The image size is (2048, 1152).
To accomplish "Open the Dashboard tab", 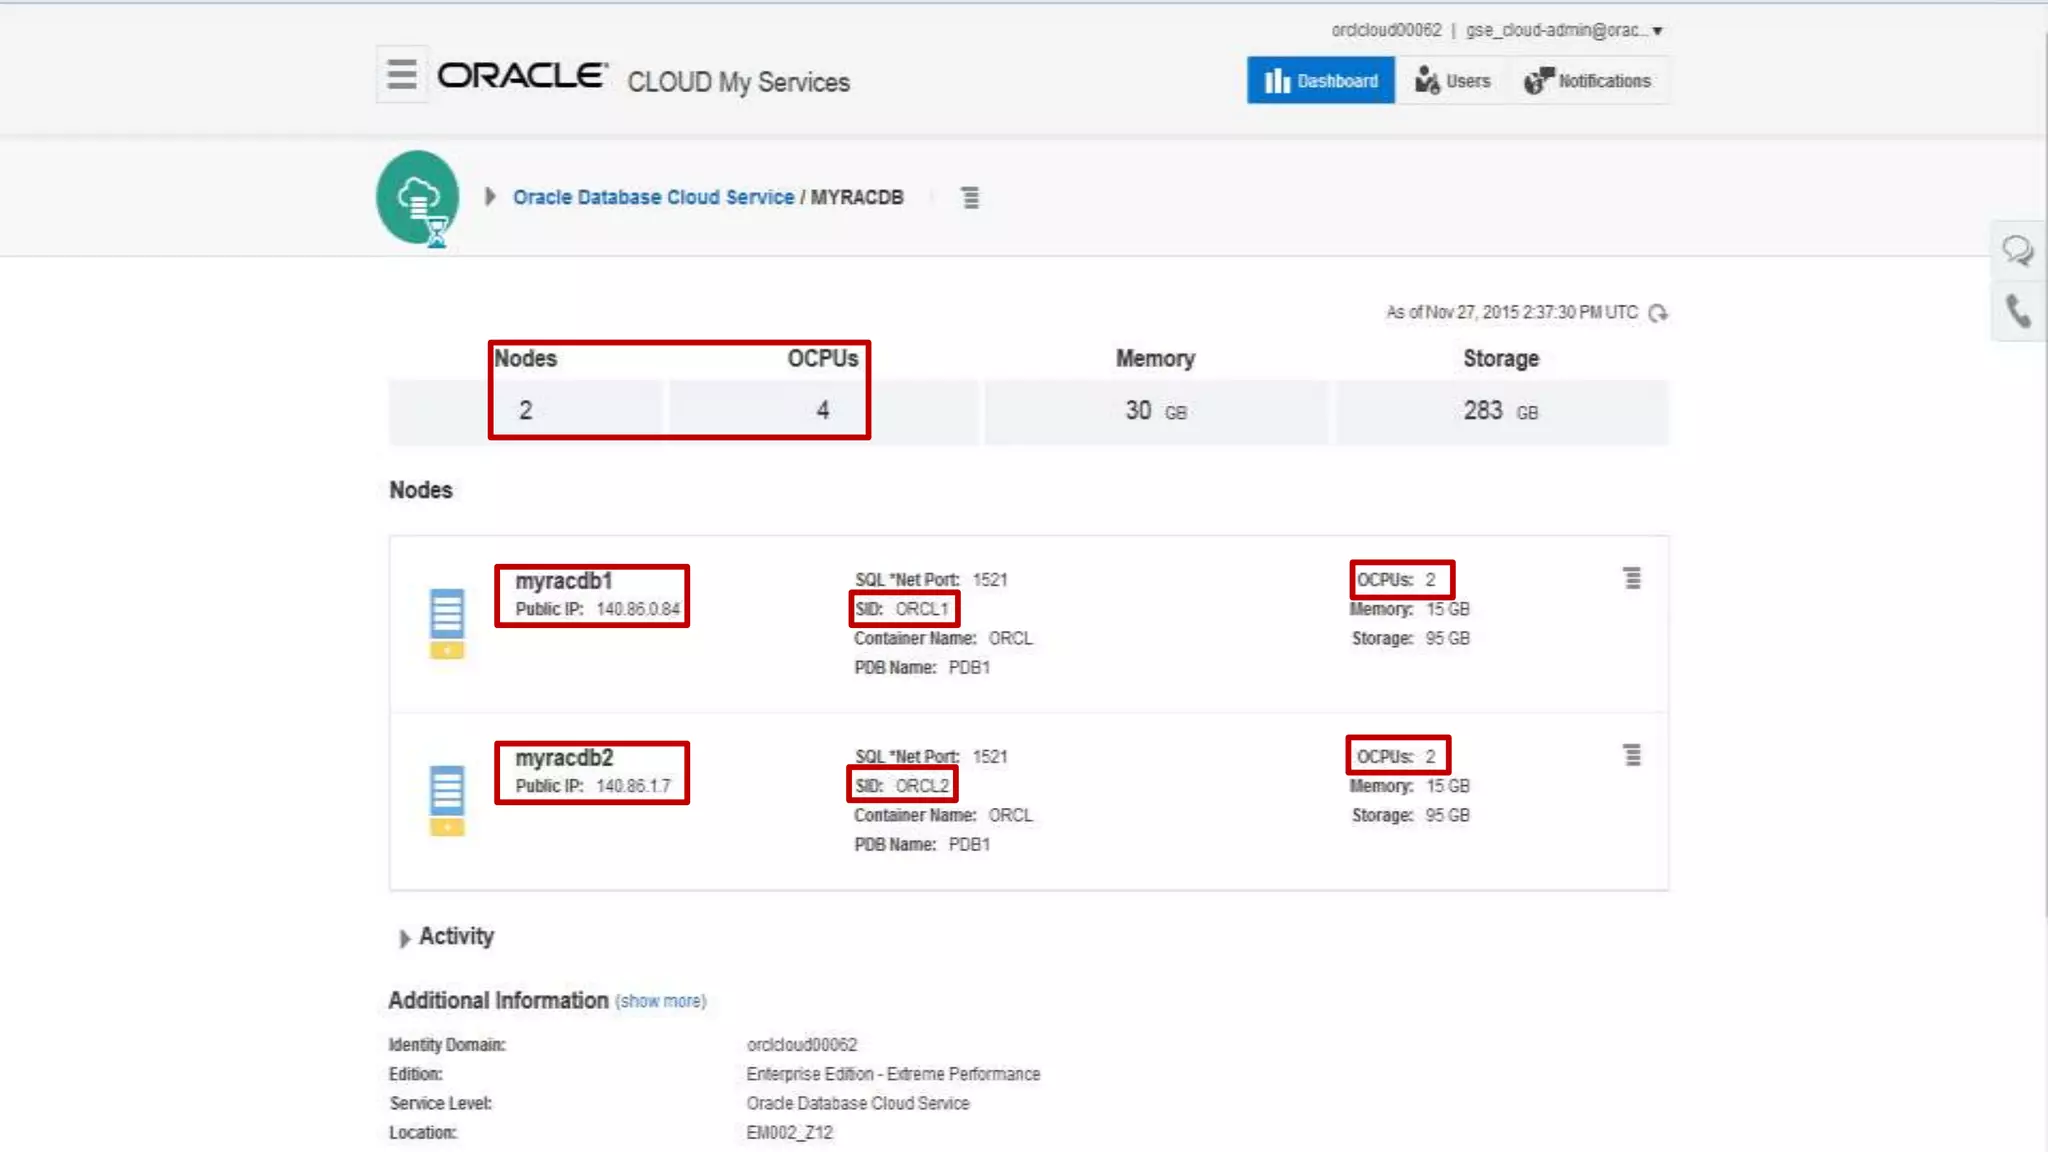I will click(1320, 80).
